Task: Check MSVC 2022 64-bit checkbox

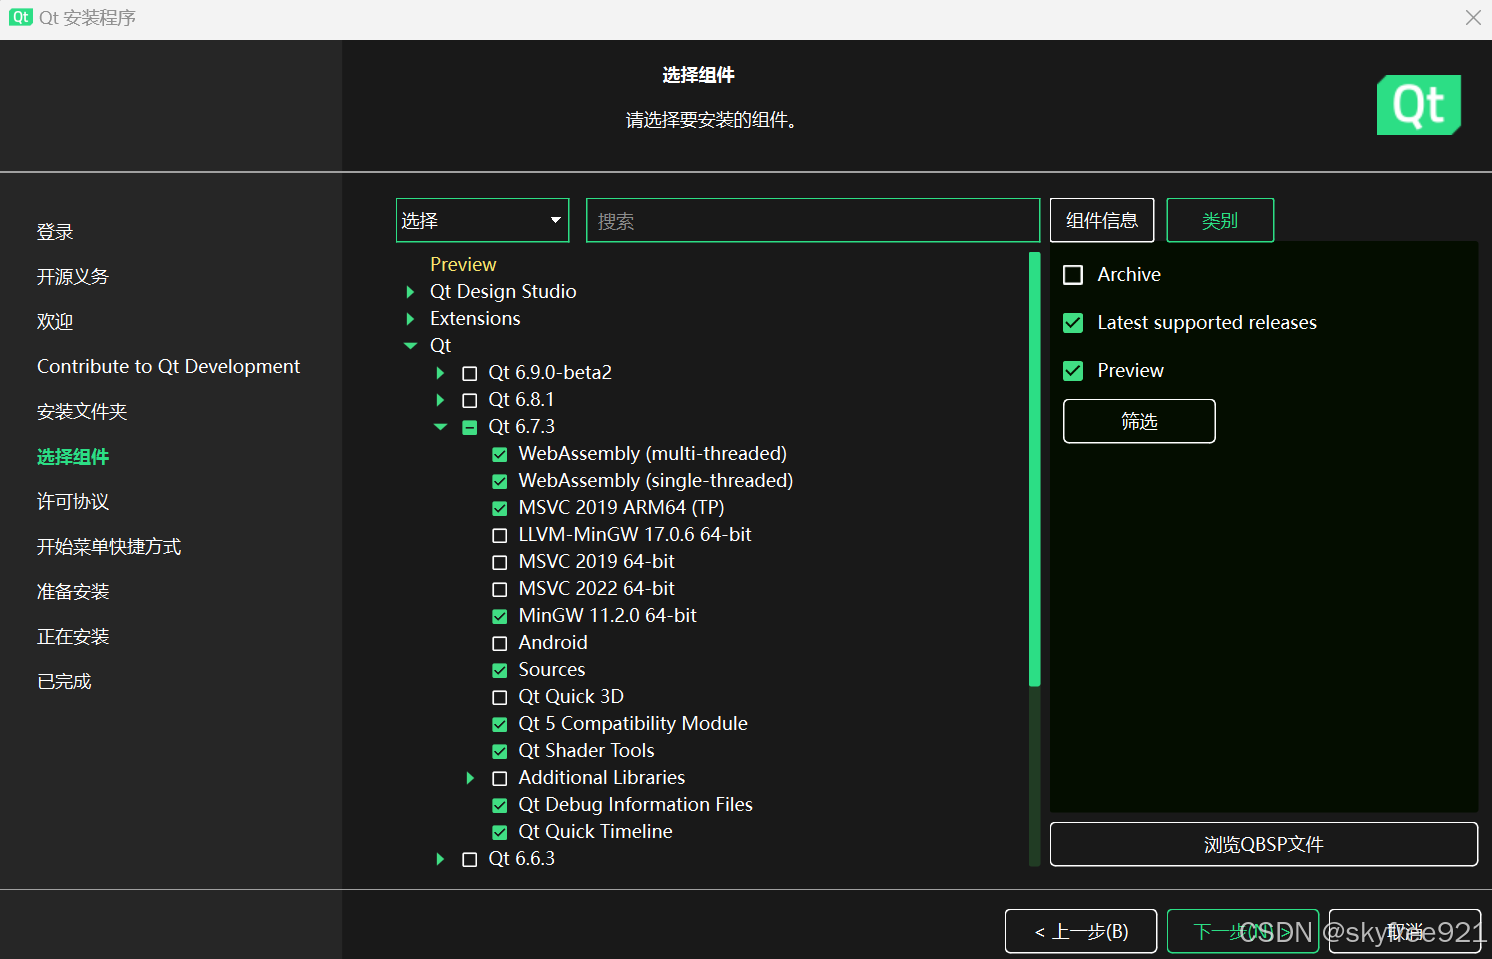Action: [x=500, y=589]
